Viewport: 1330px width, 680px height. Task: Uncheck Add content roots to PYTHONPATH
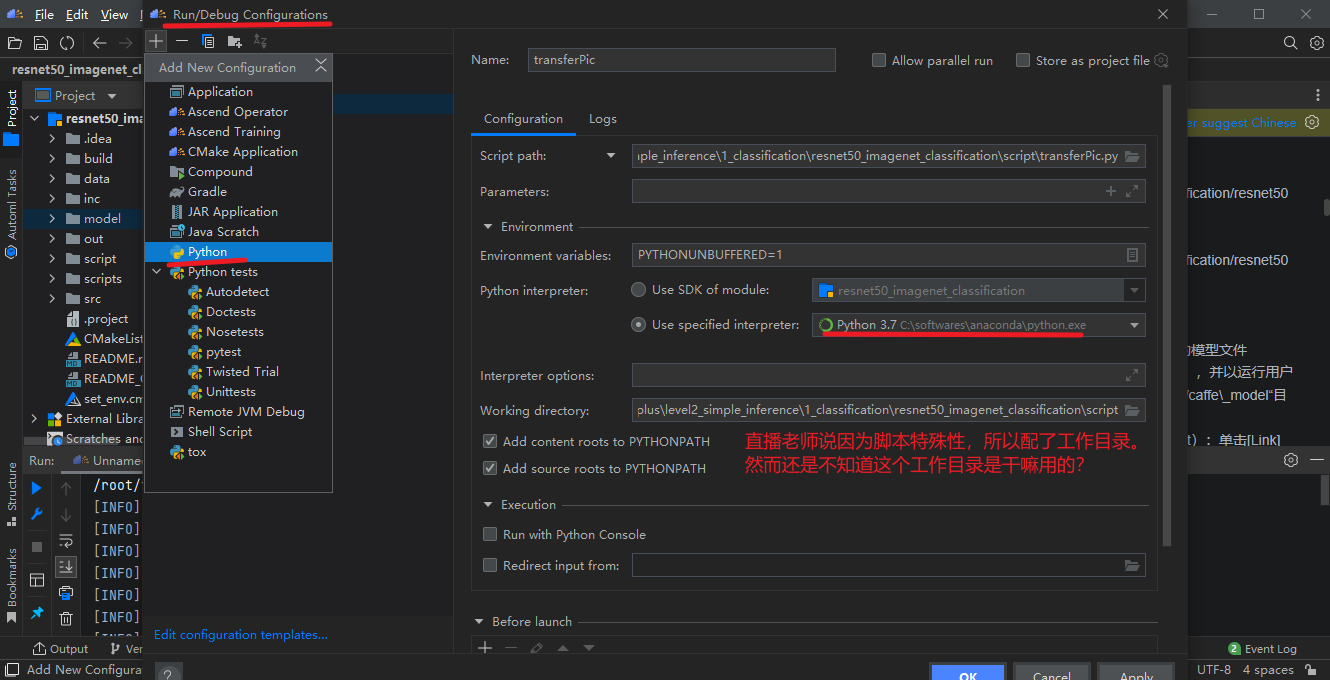pos(490,441)
